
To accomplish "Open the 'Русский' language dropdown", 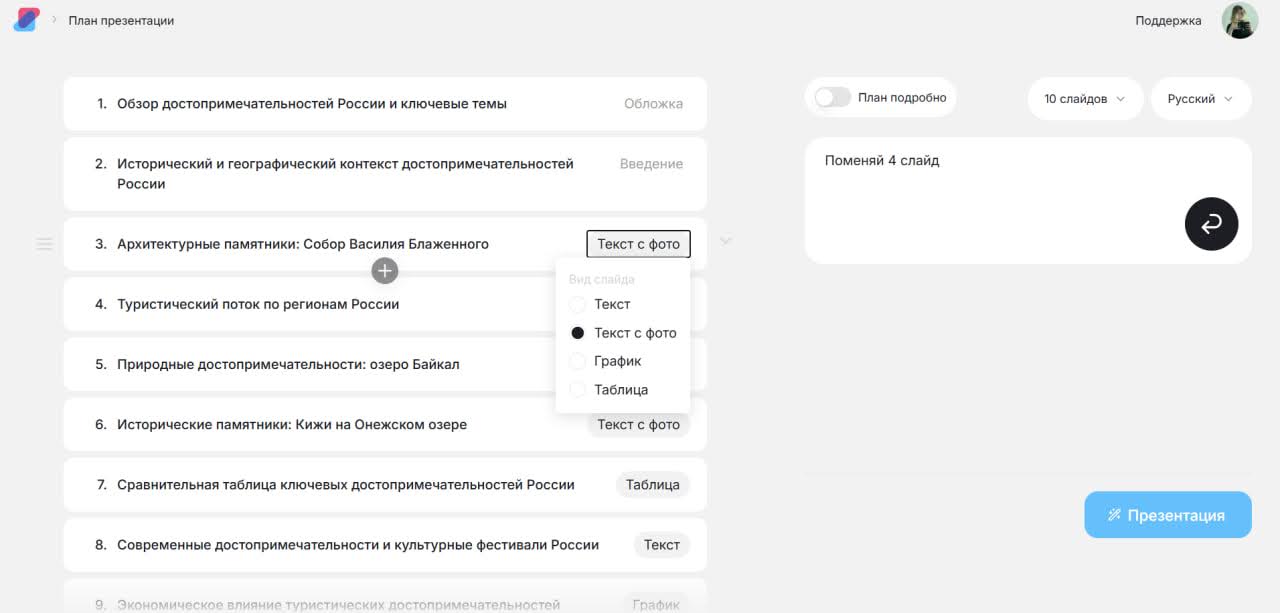I will 1201,99.
